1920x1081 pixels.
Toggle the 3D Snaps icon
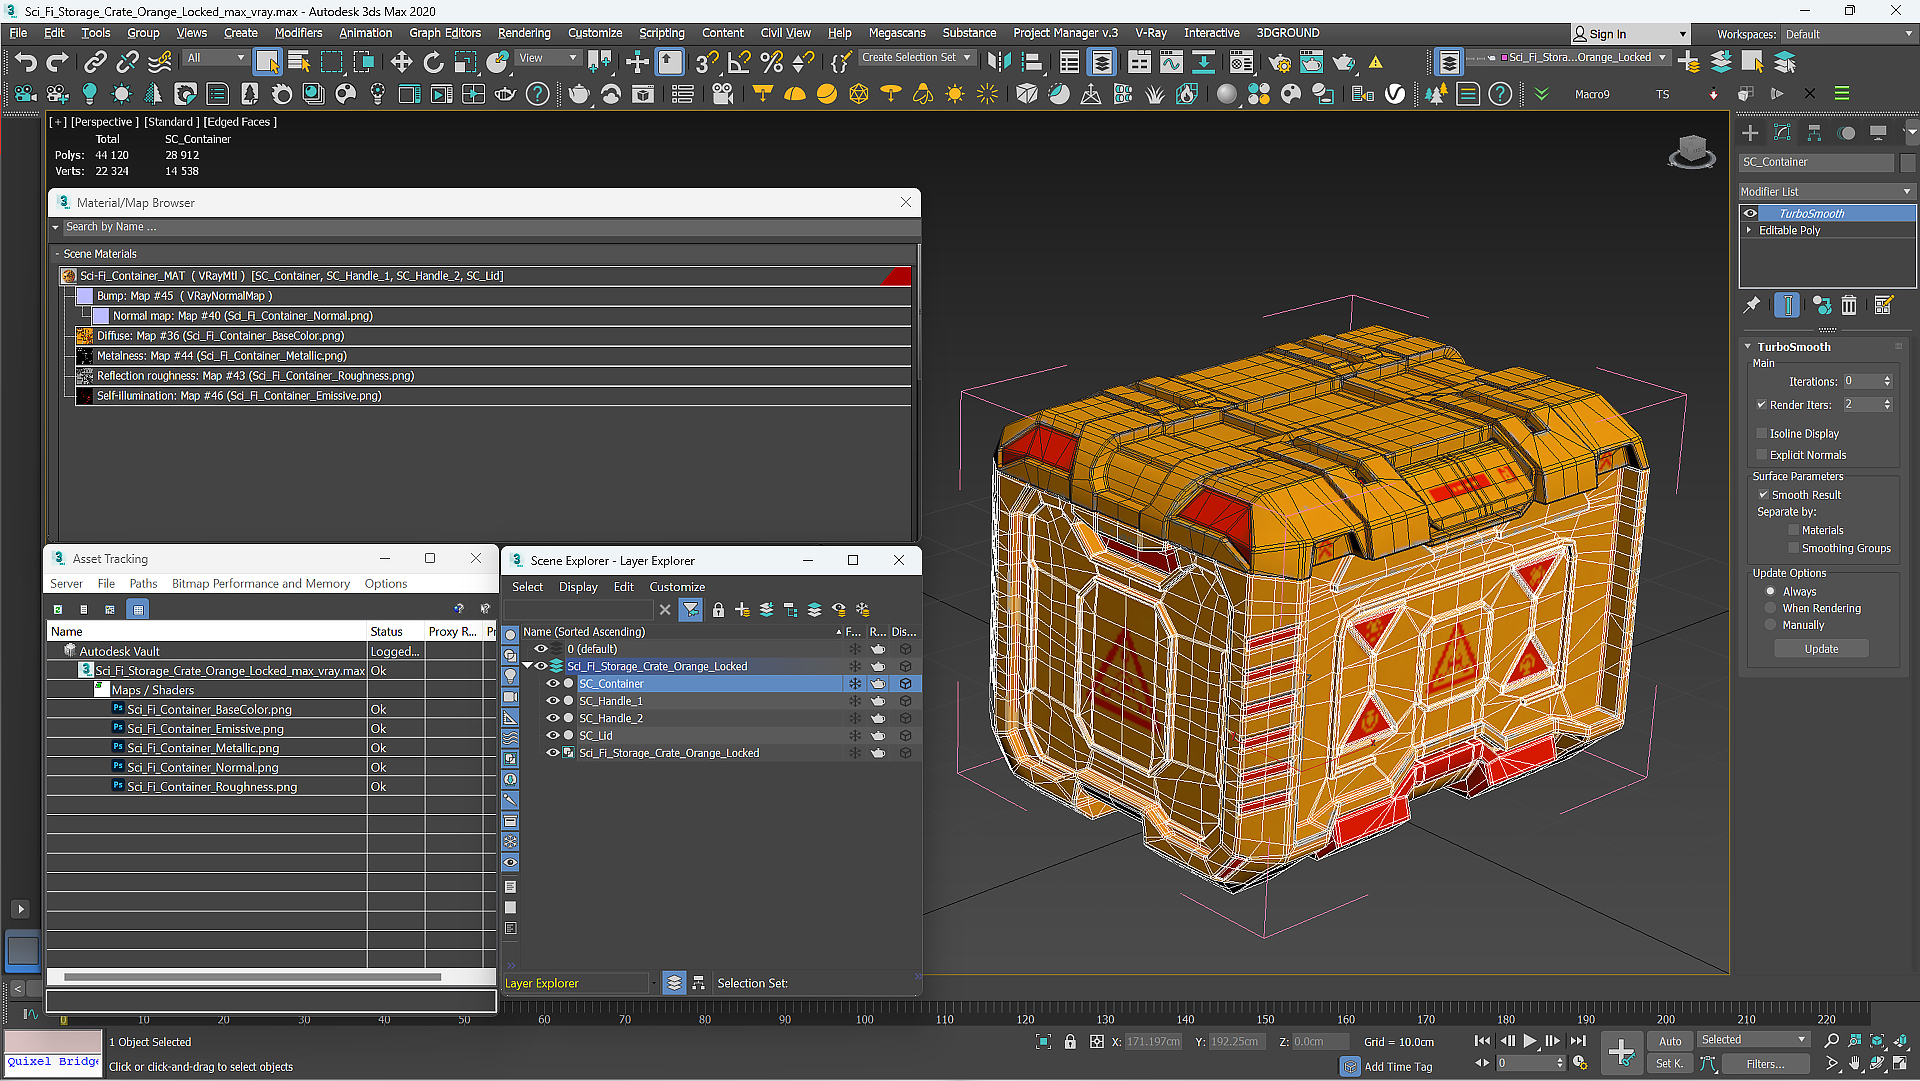pyautogui.click(x=706, y=62)
